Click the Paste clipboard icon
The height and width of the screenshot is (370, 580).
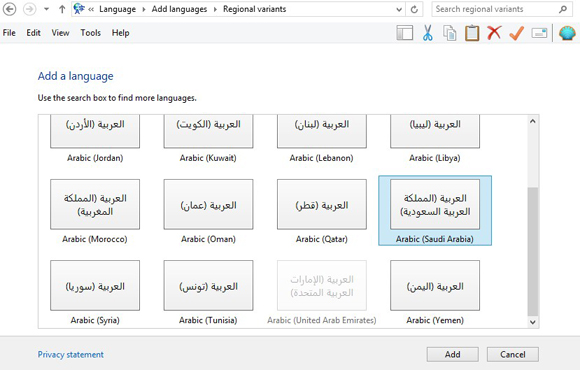click(472, 33)
